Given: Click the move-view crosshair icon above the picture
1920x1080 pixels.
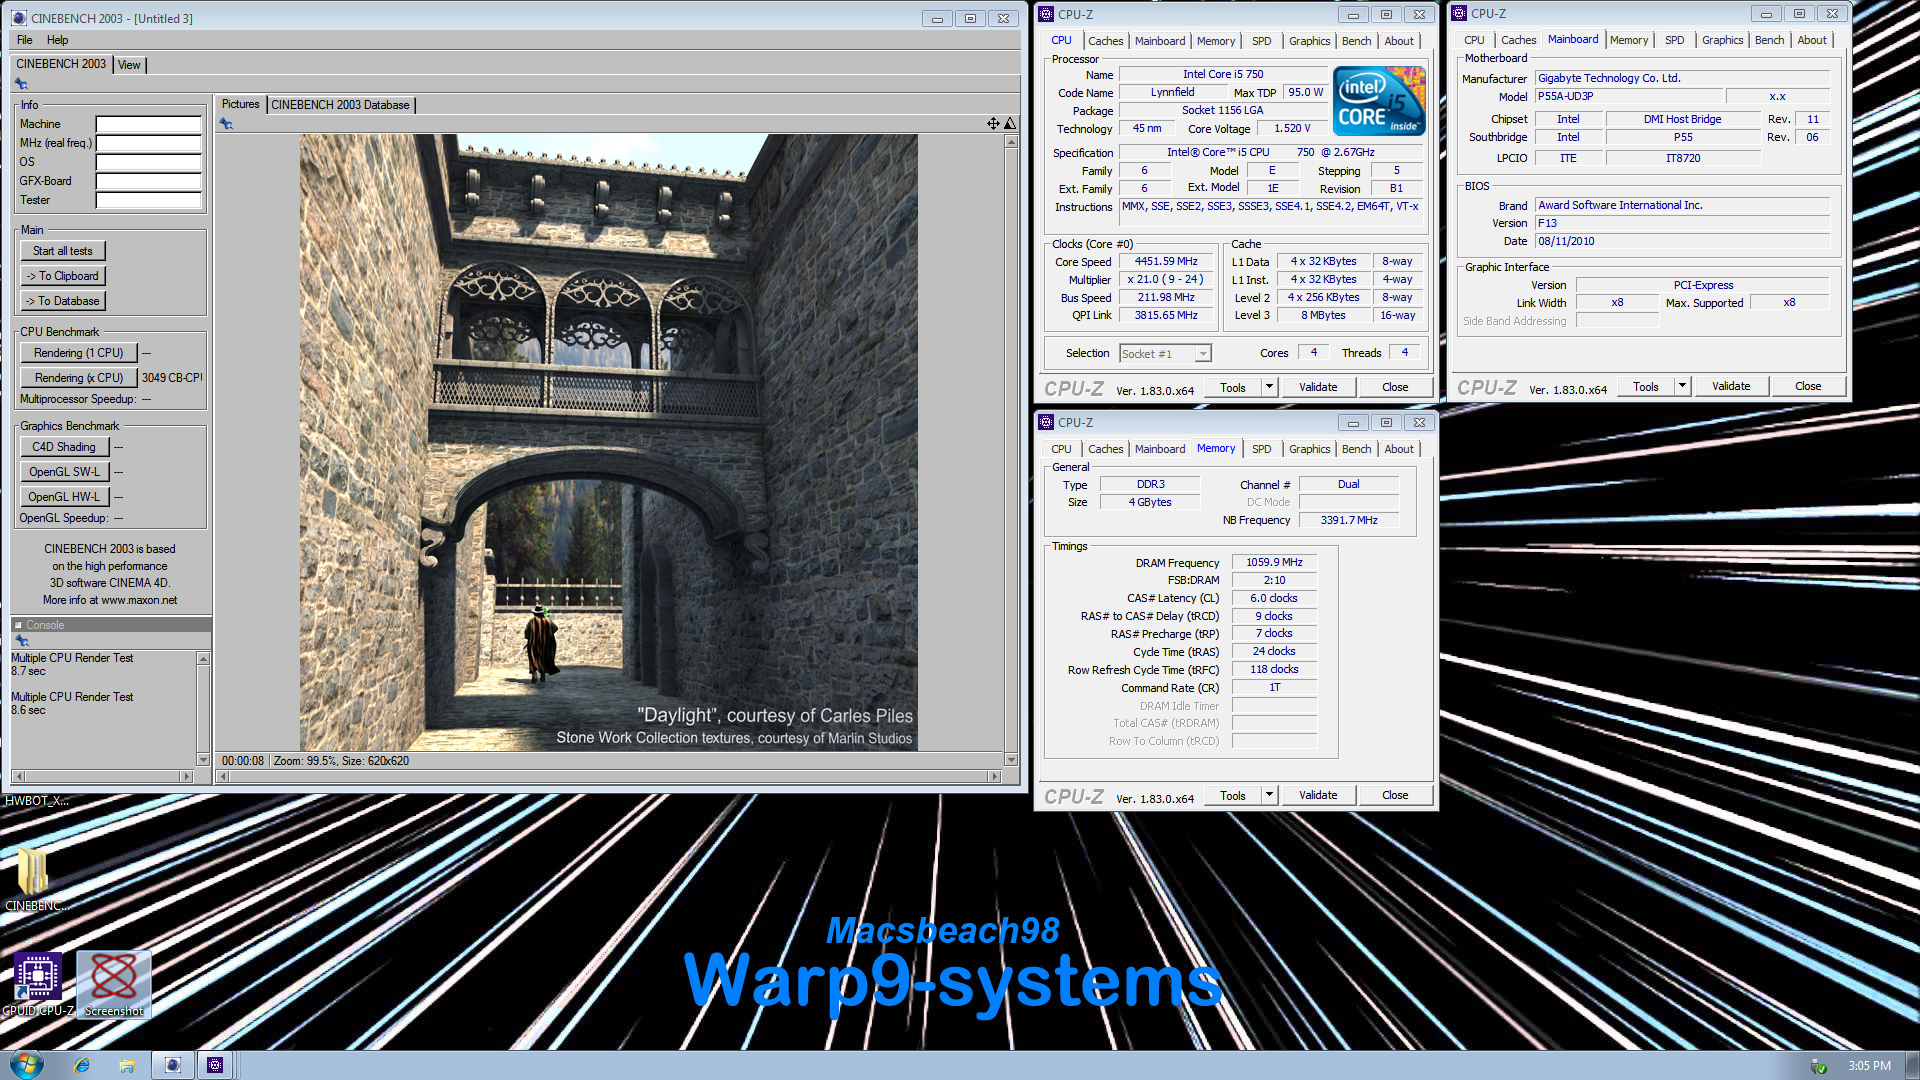Looking at the screenshot, I should point(993,124).
